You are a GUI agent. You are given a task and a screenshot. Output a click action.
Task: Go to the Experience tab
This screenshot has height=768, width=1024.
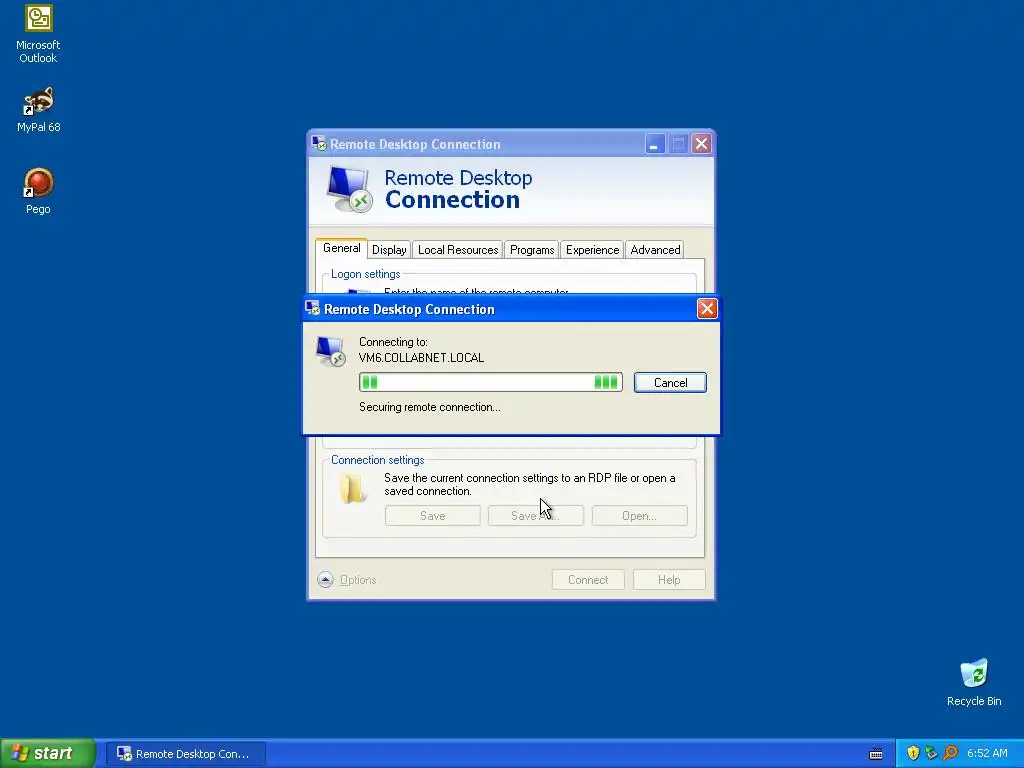592,249
